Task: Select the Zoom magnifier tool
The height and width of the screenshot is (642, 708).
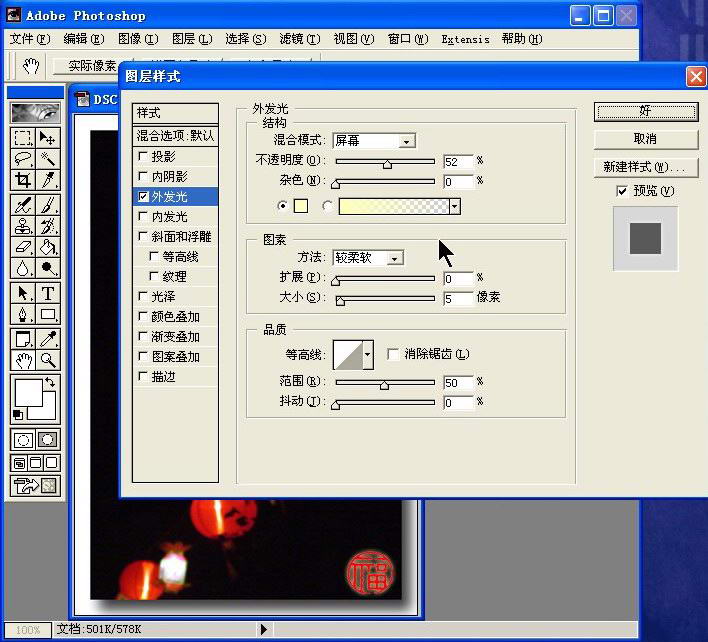Action: [x=47, y=361]
